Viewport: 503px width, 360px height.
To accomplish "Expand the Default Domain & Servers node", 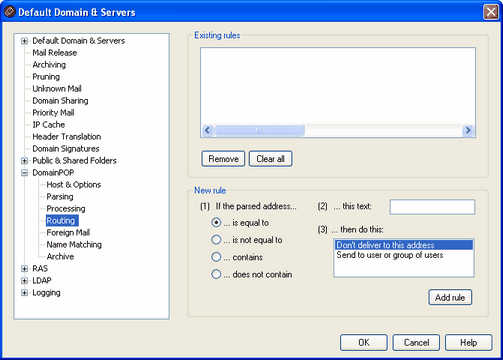I will pos(24,41).
